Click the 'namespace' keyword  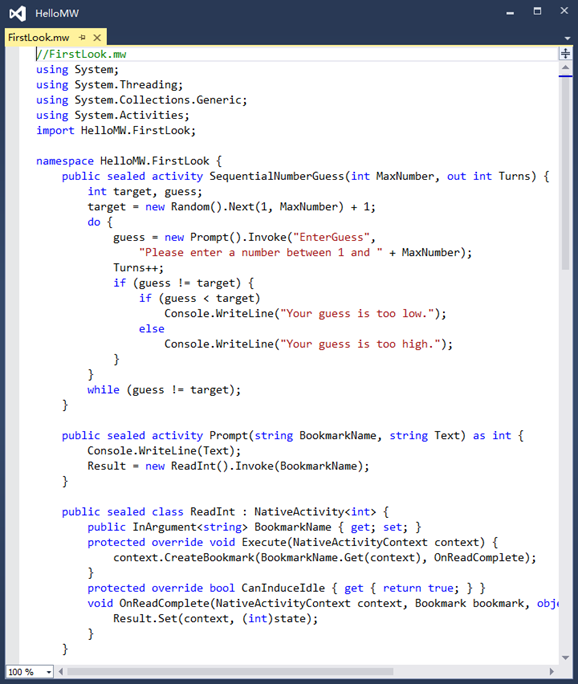coord(65,161)
